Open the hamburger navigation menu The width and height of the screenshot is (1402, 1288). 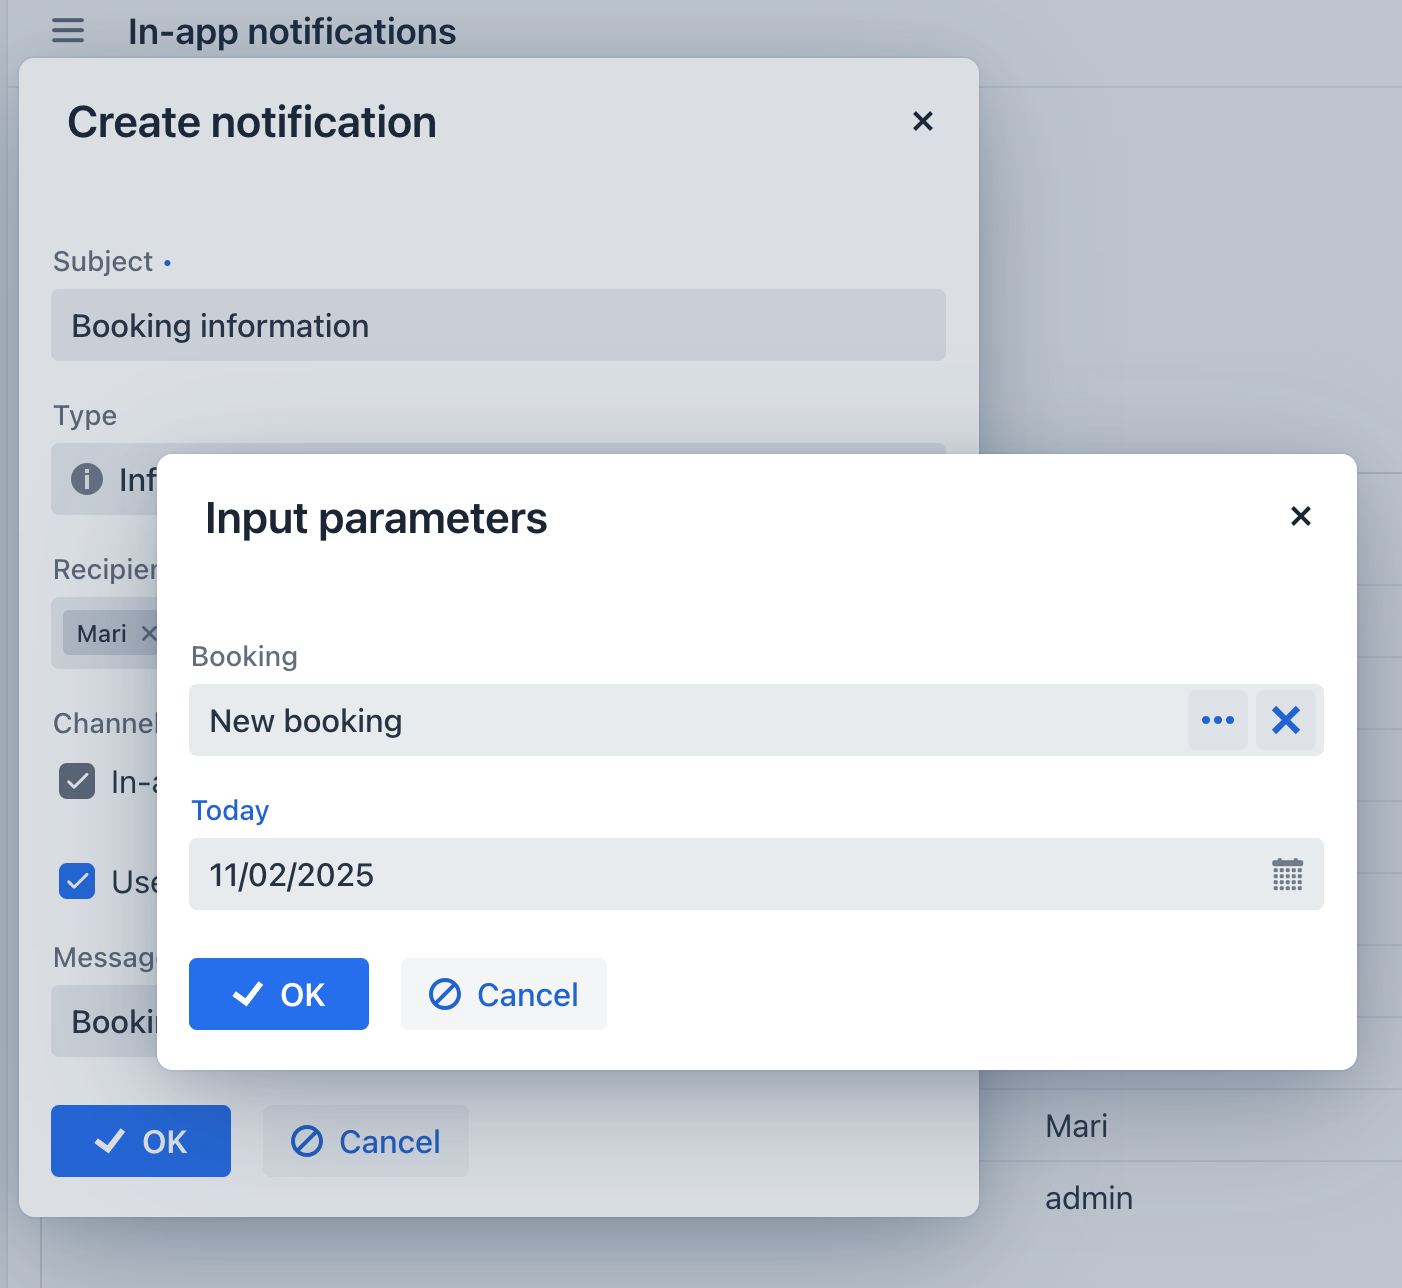click(x=67, y=31)
